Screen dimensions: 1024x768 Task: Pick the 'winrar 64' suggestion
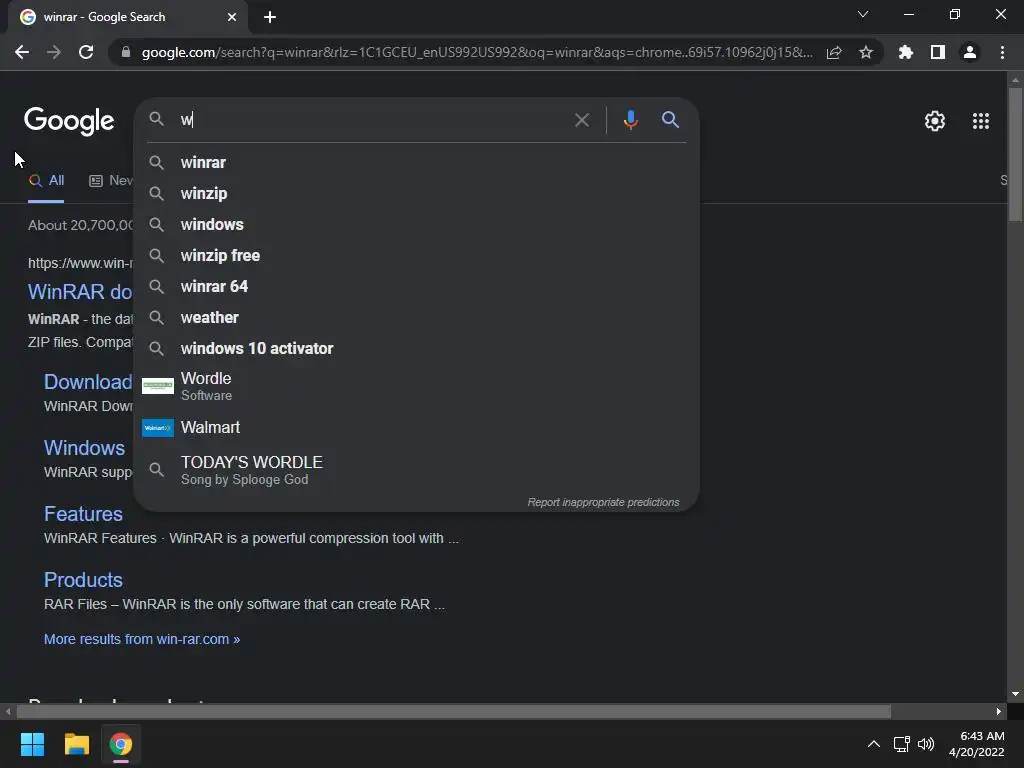pyautogui.click(x=416, y=287)
